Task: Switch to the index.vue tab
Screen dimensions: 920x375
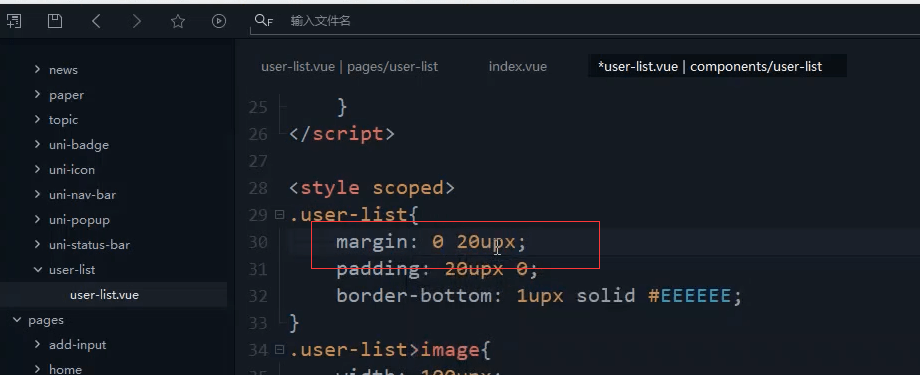Action: click(518, 66)
